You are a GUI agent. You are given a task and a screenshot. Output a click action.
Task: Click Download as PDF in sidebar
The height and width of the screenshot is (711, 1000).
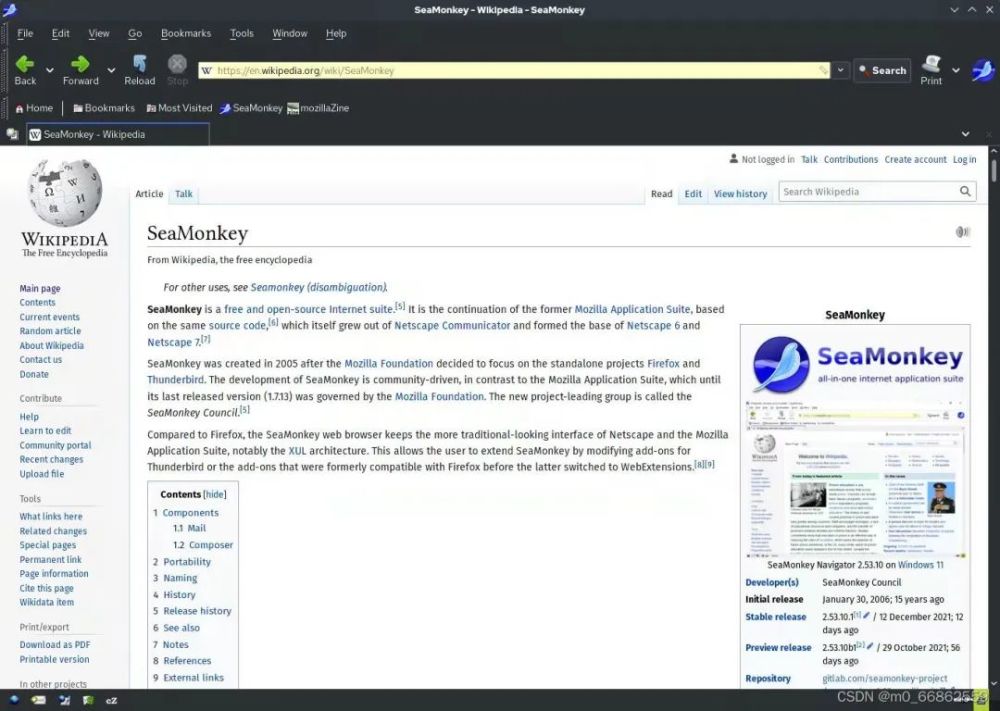click(x=55, y=645)
